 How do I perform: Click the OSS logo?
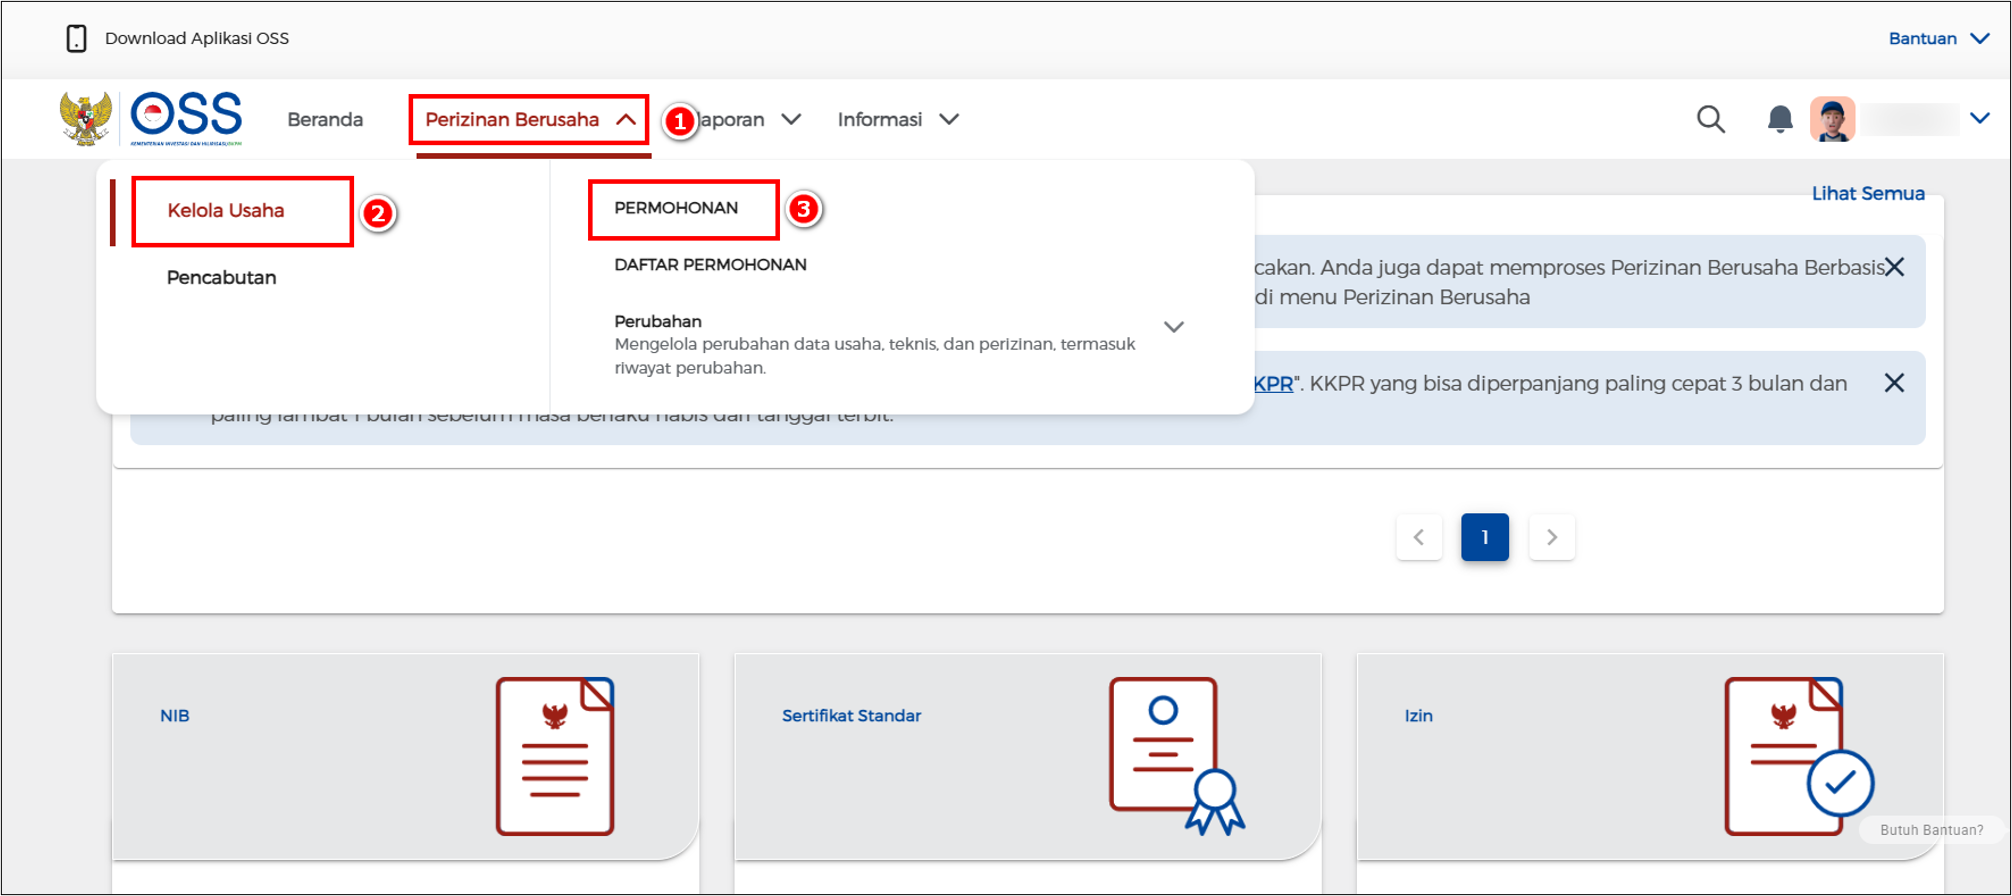click(185, 118)
